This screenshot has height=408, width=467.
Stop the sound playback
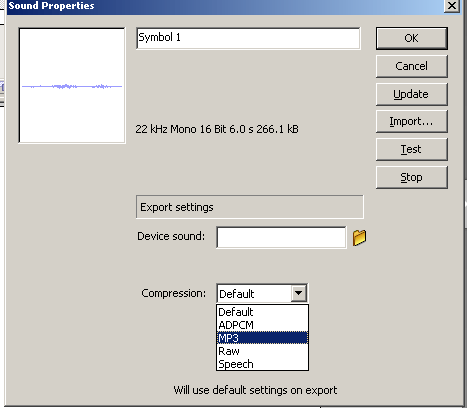(x=412, y=177)
